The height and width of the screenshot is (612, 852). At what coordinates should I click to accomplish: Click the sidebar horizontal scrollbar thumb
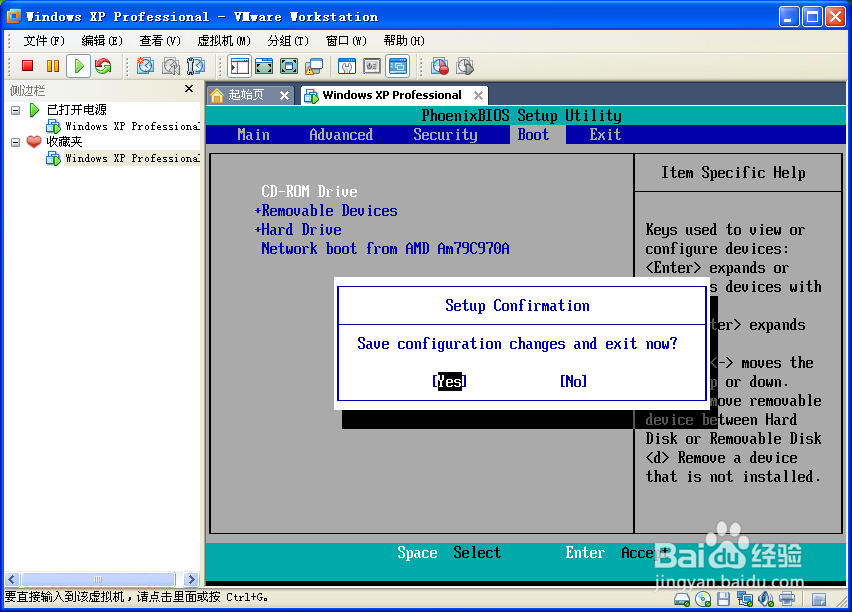(x=98, y=579)
